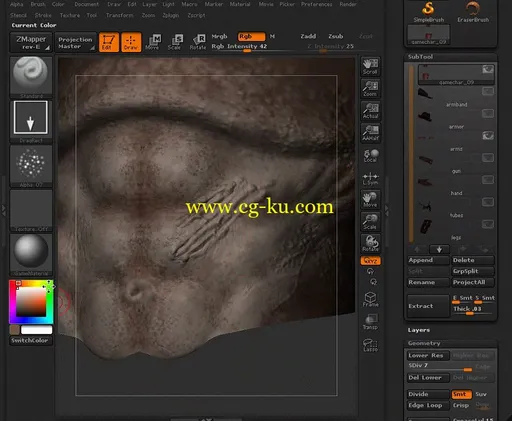The height and width of the screenshot is (421, 512).
Task: Toggle Smt option beside Divide
Action: point(461,394)
